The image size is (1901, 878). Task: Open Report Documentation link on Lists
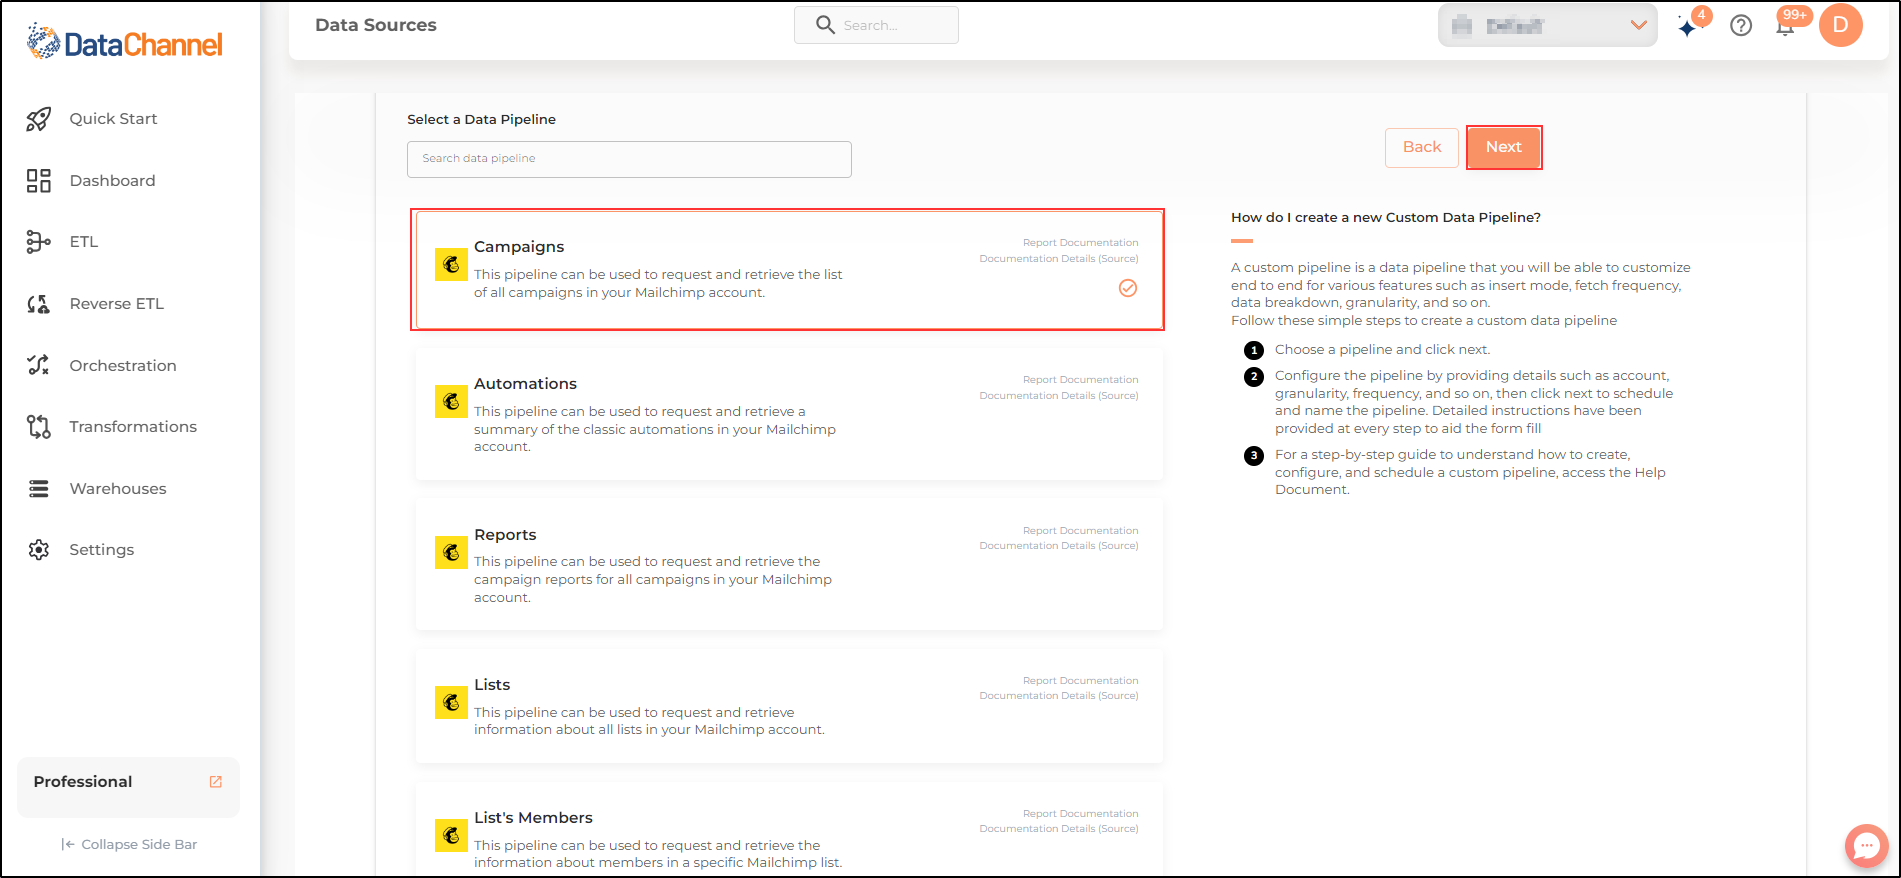coord(1080,681)
